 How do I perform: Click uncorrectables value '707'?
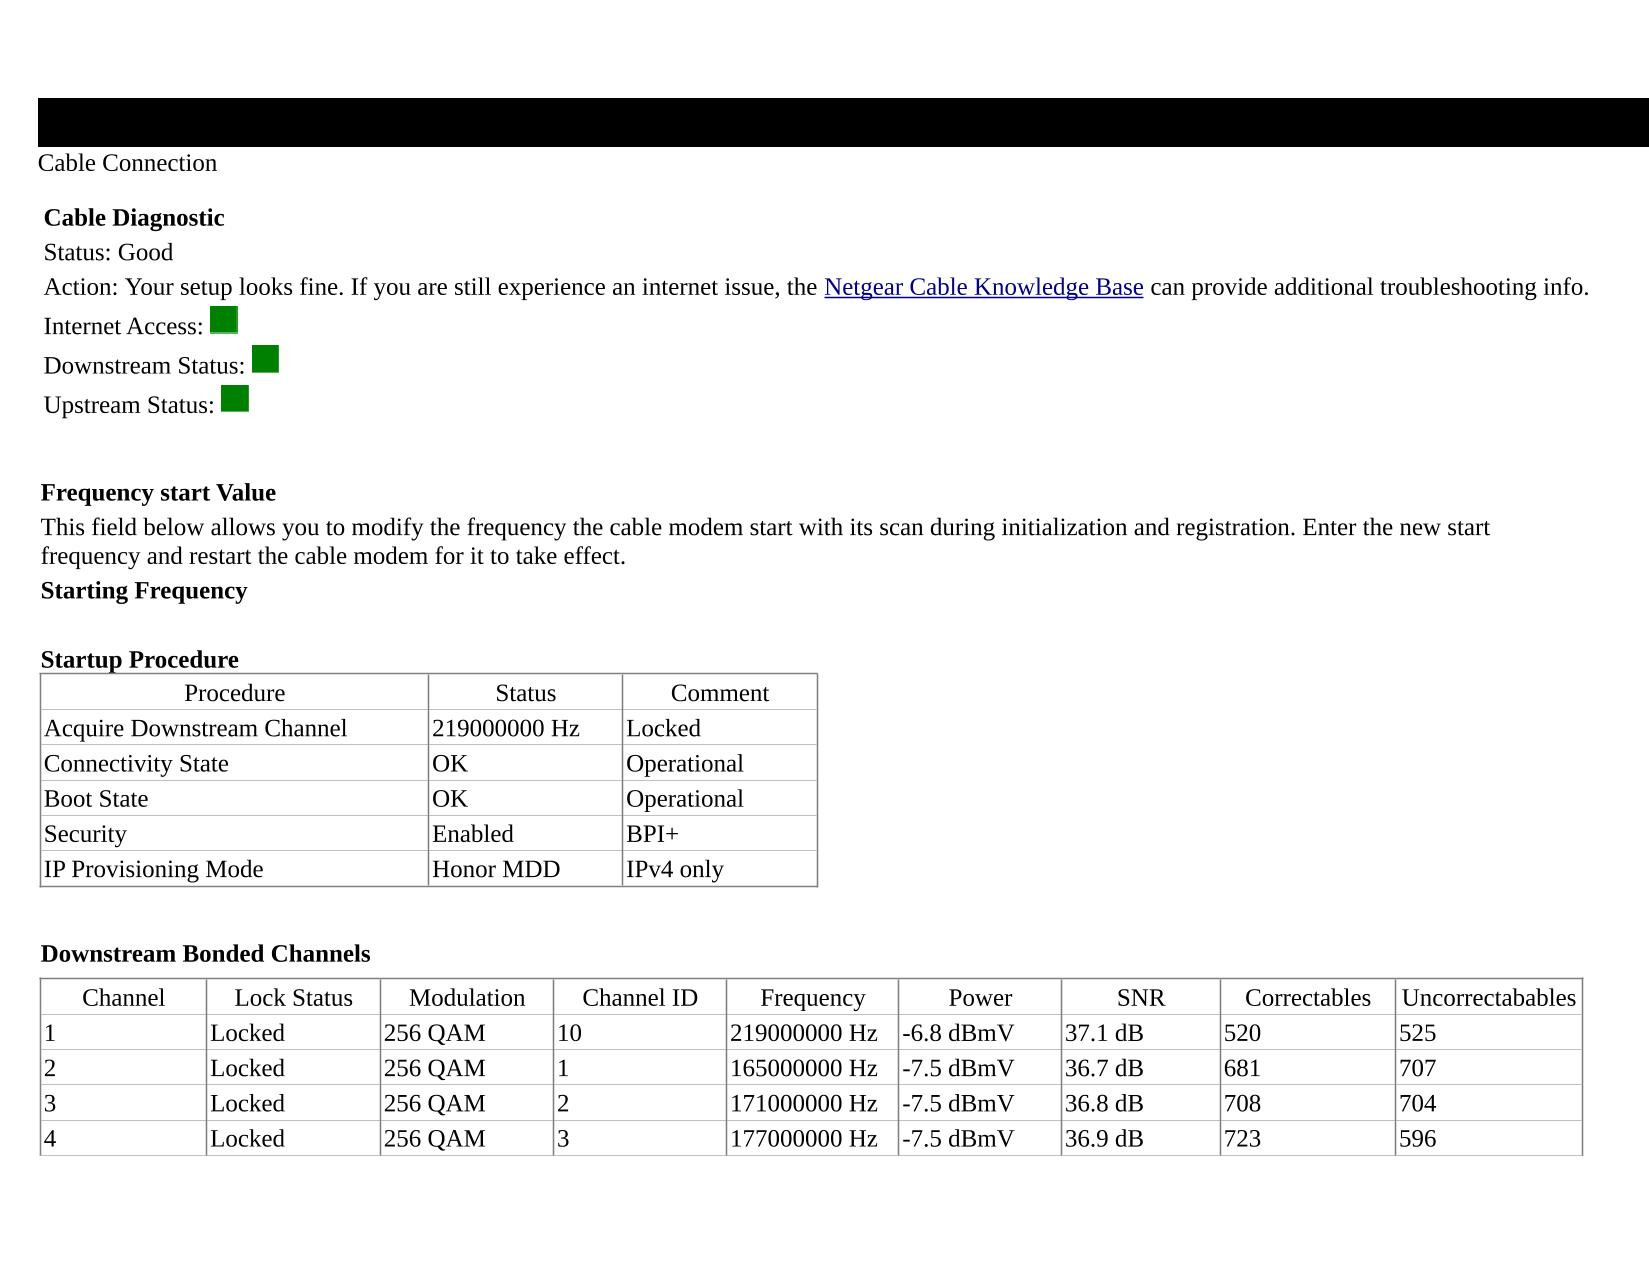[1489, 1068]
